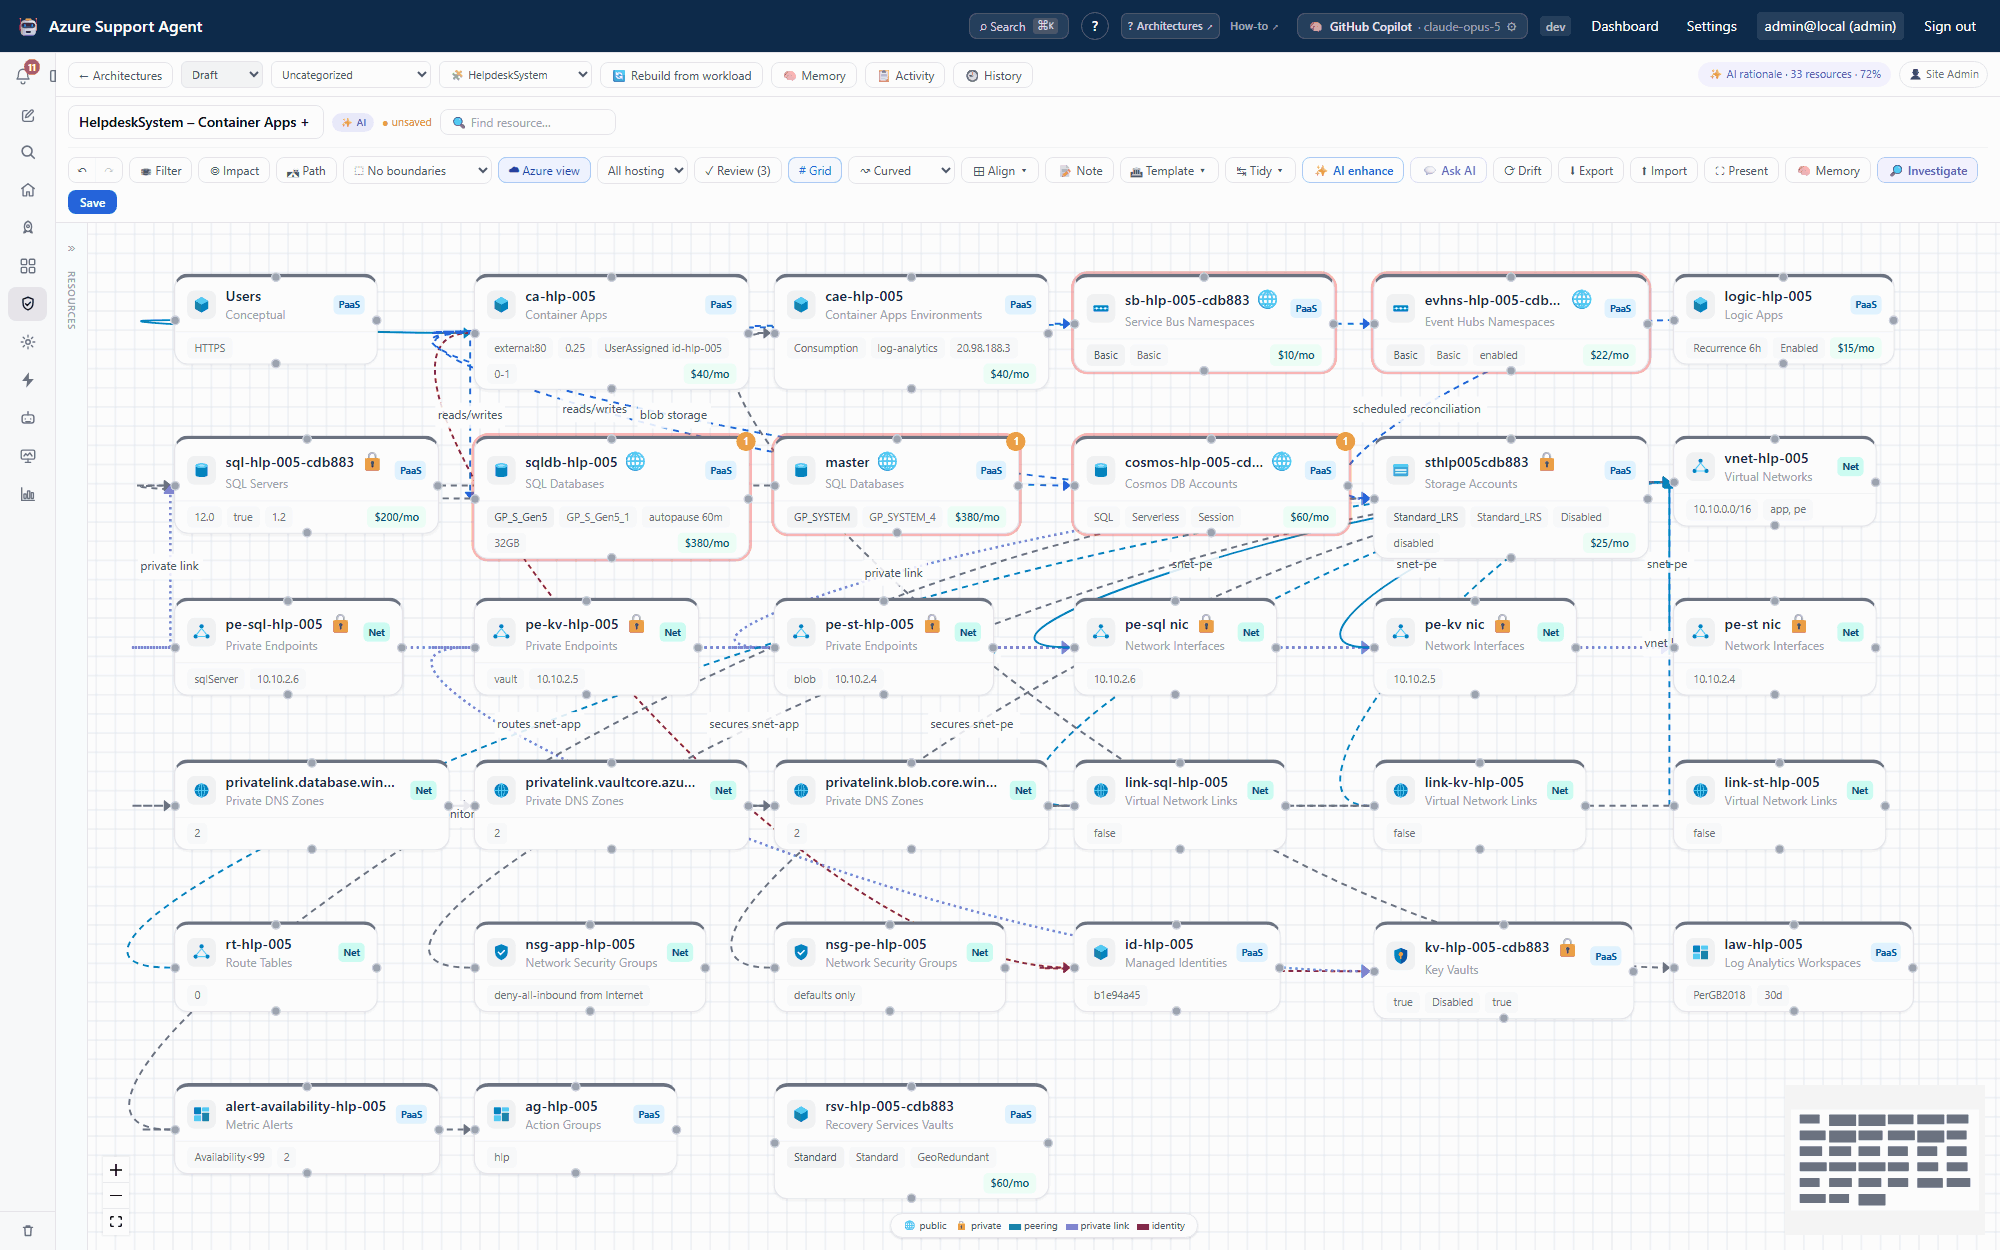The height and width of the screenshot is (1250, 2000).
Task: Expand the Tidy menu
Action: (x=1260, y=171)
